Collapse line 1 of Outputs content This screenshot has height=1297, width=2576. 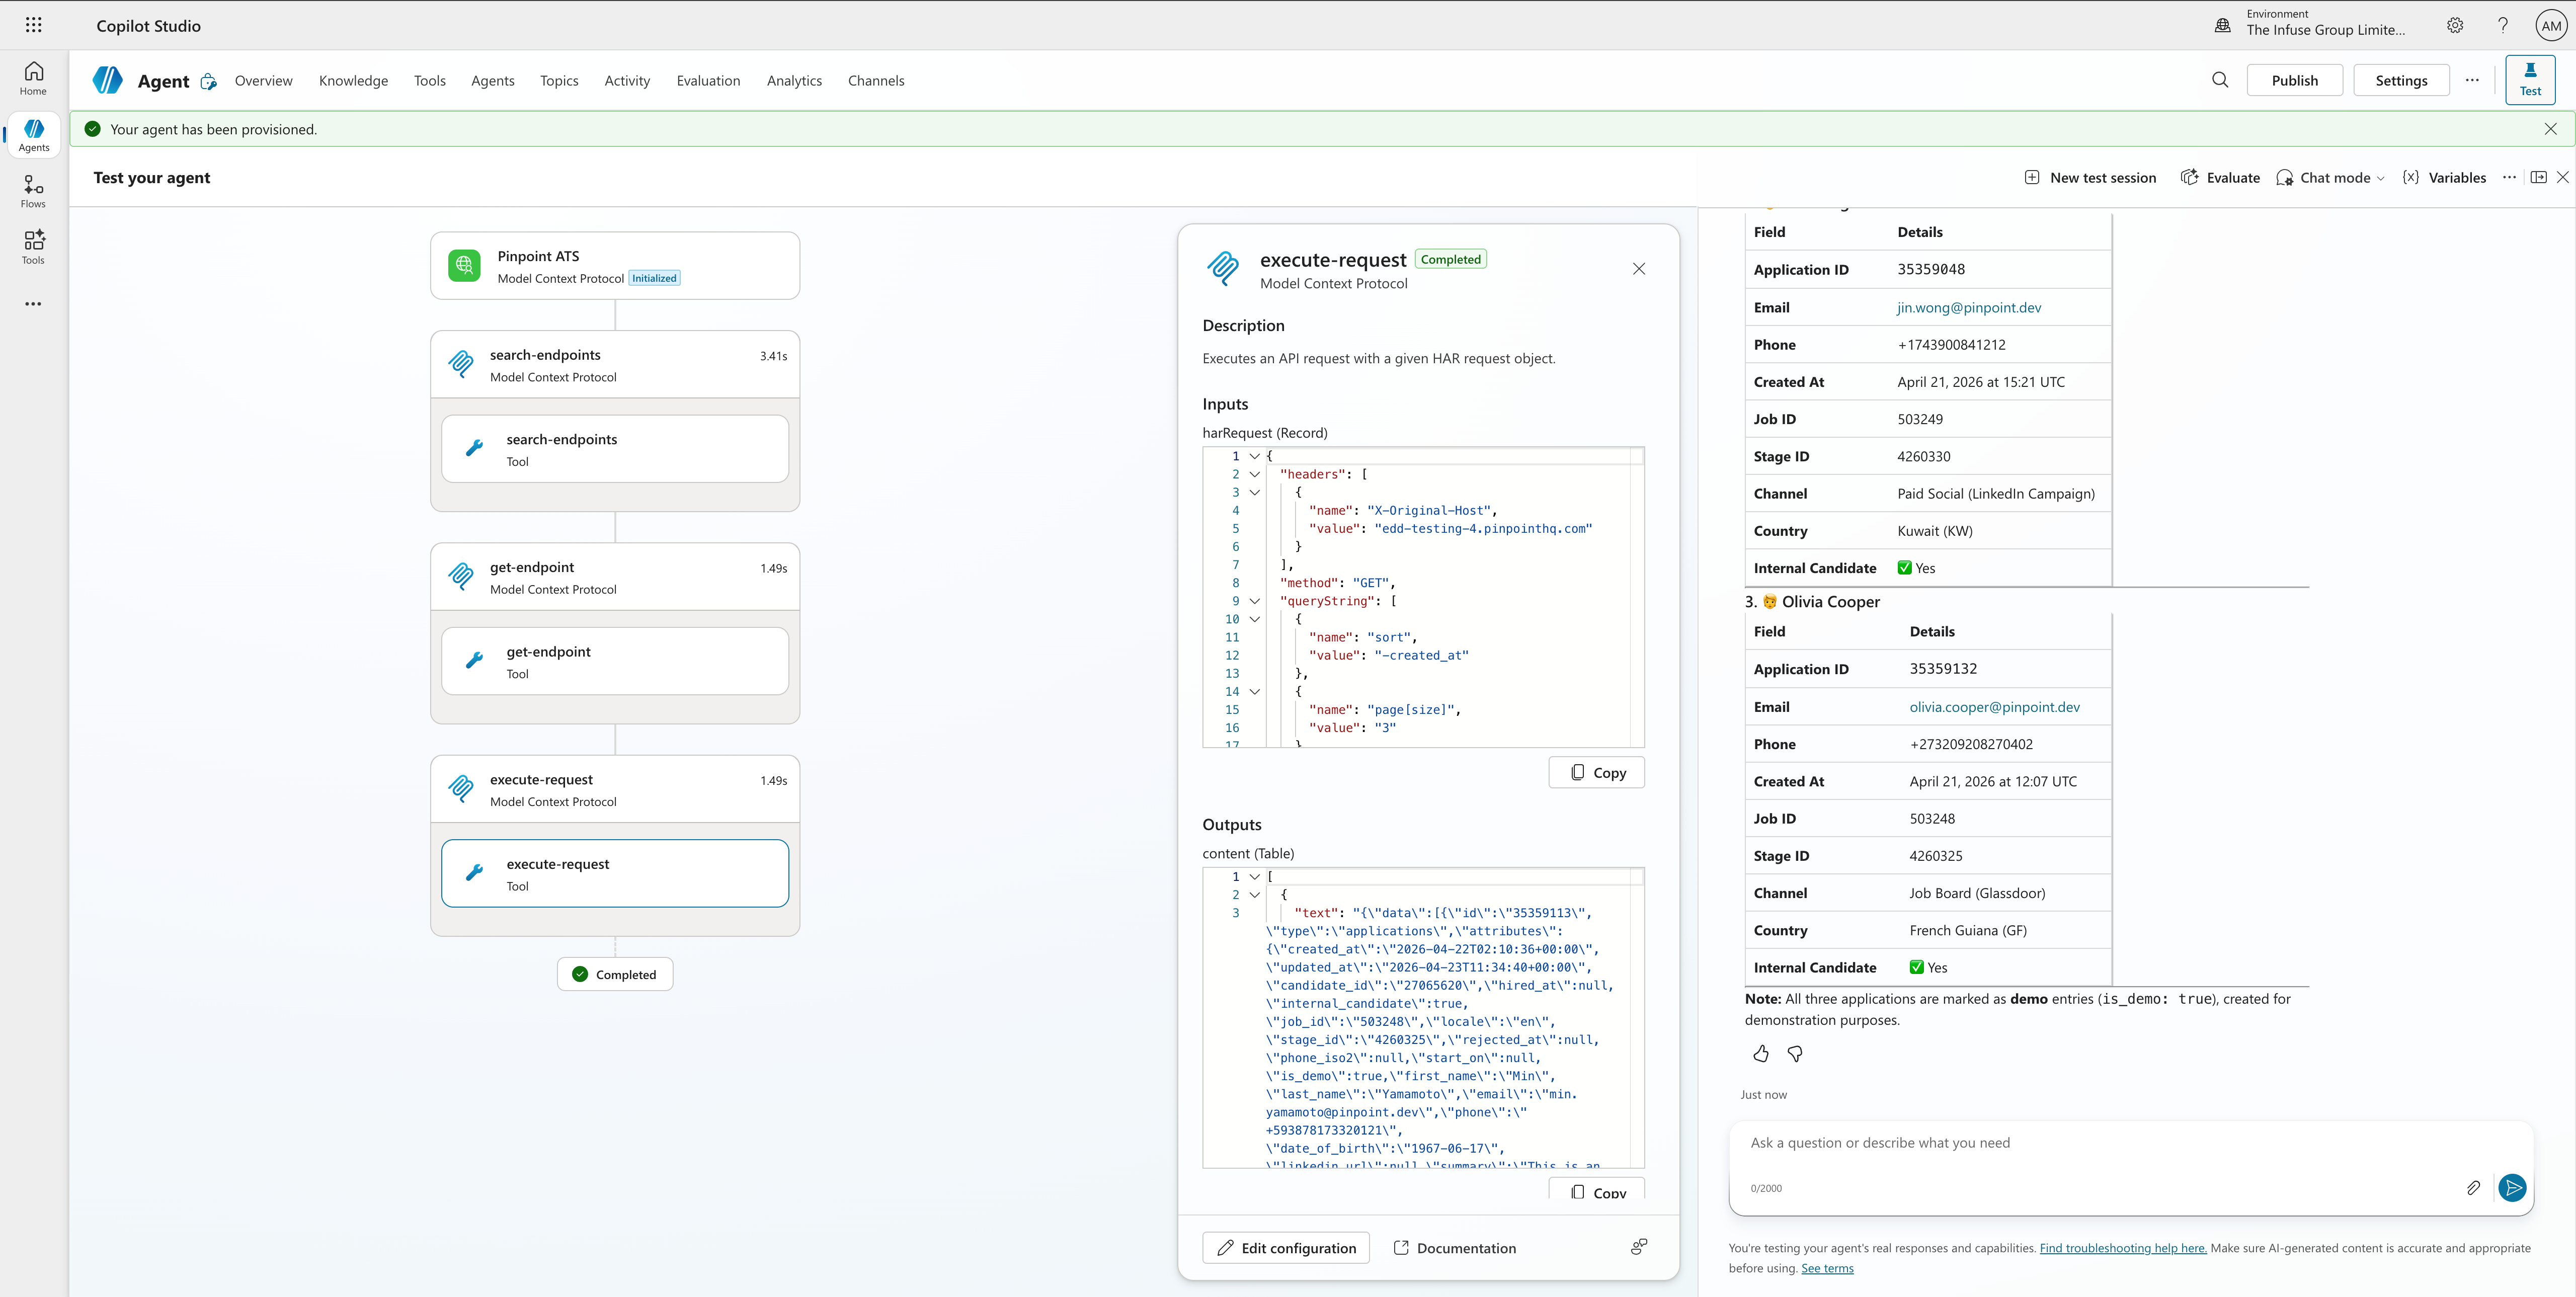point(1254,877)
